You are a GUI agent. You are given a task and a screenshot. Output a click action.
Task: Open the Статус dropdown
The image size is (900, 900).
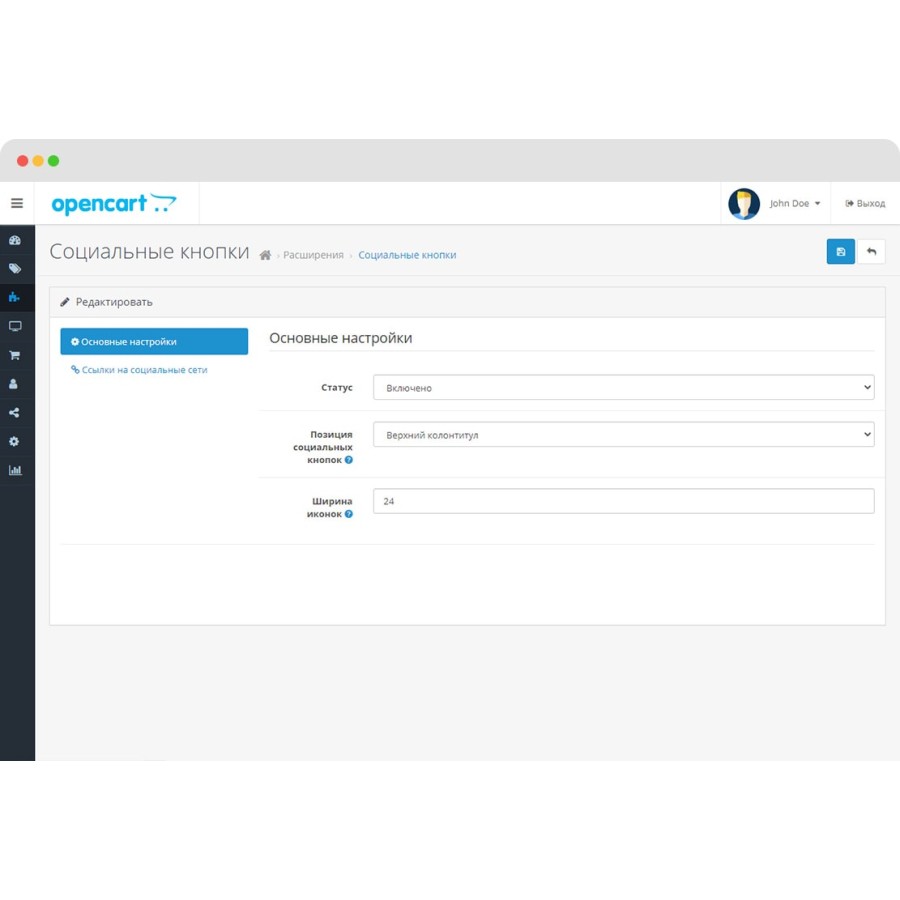click(623, 387)
